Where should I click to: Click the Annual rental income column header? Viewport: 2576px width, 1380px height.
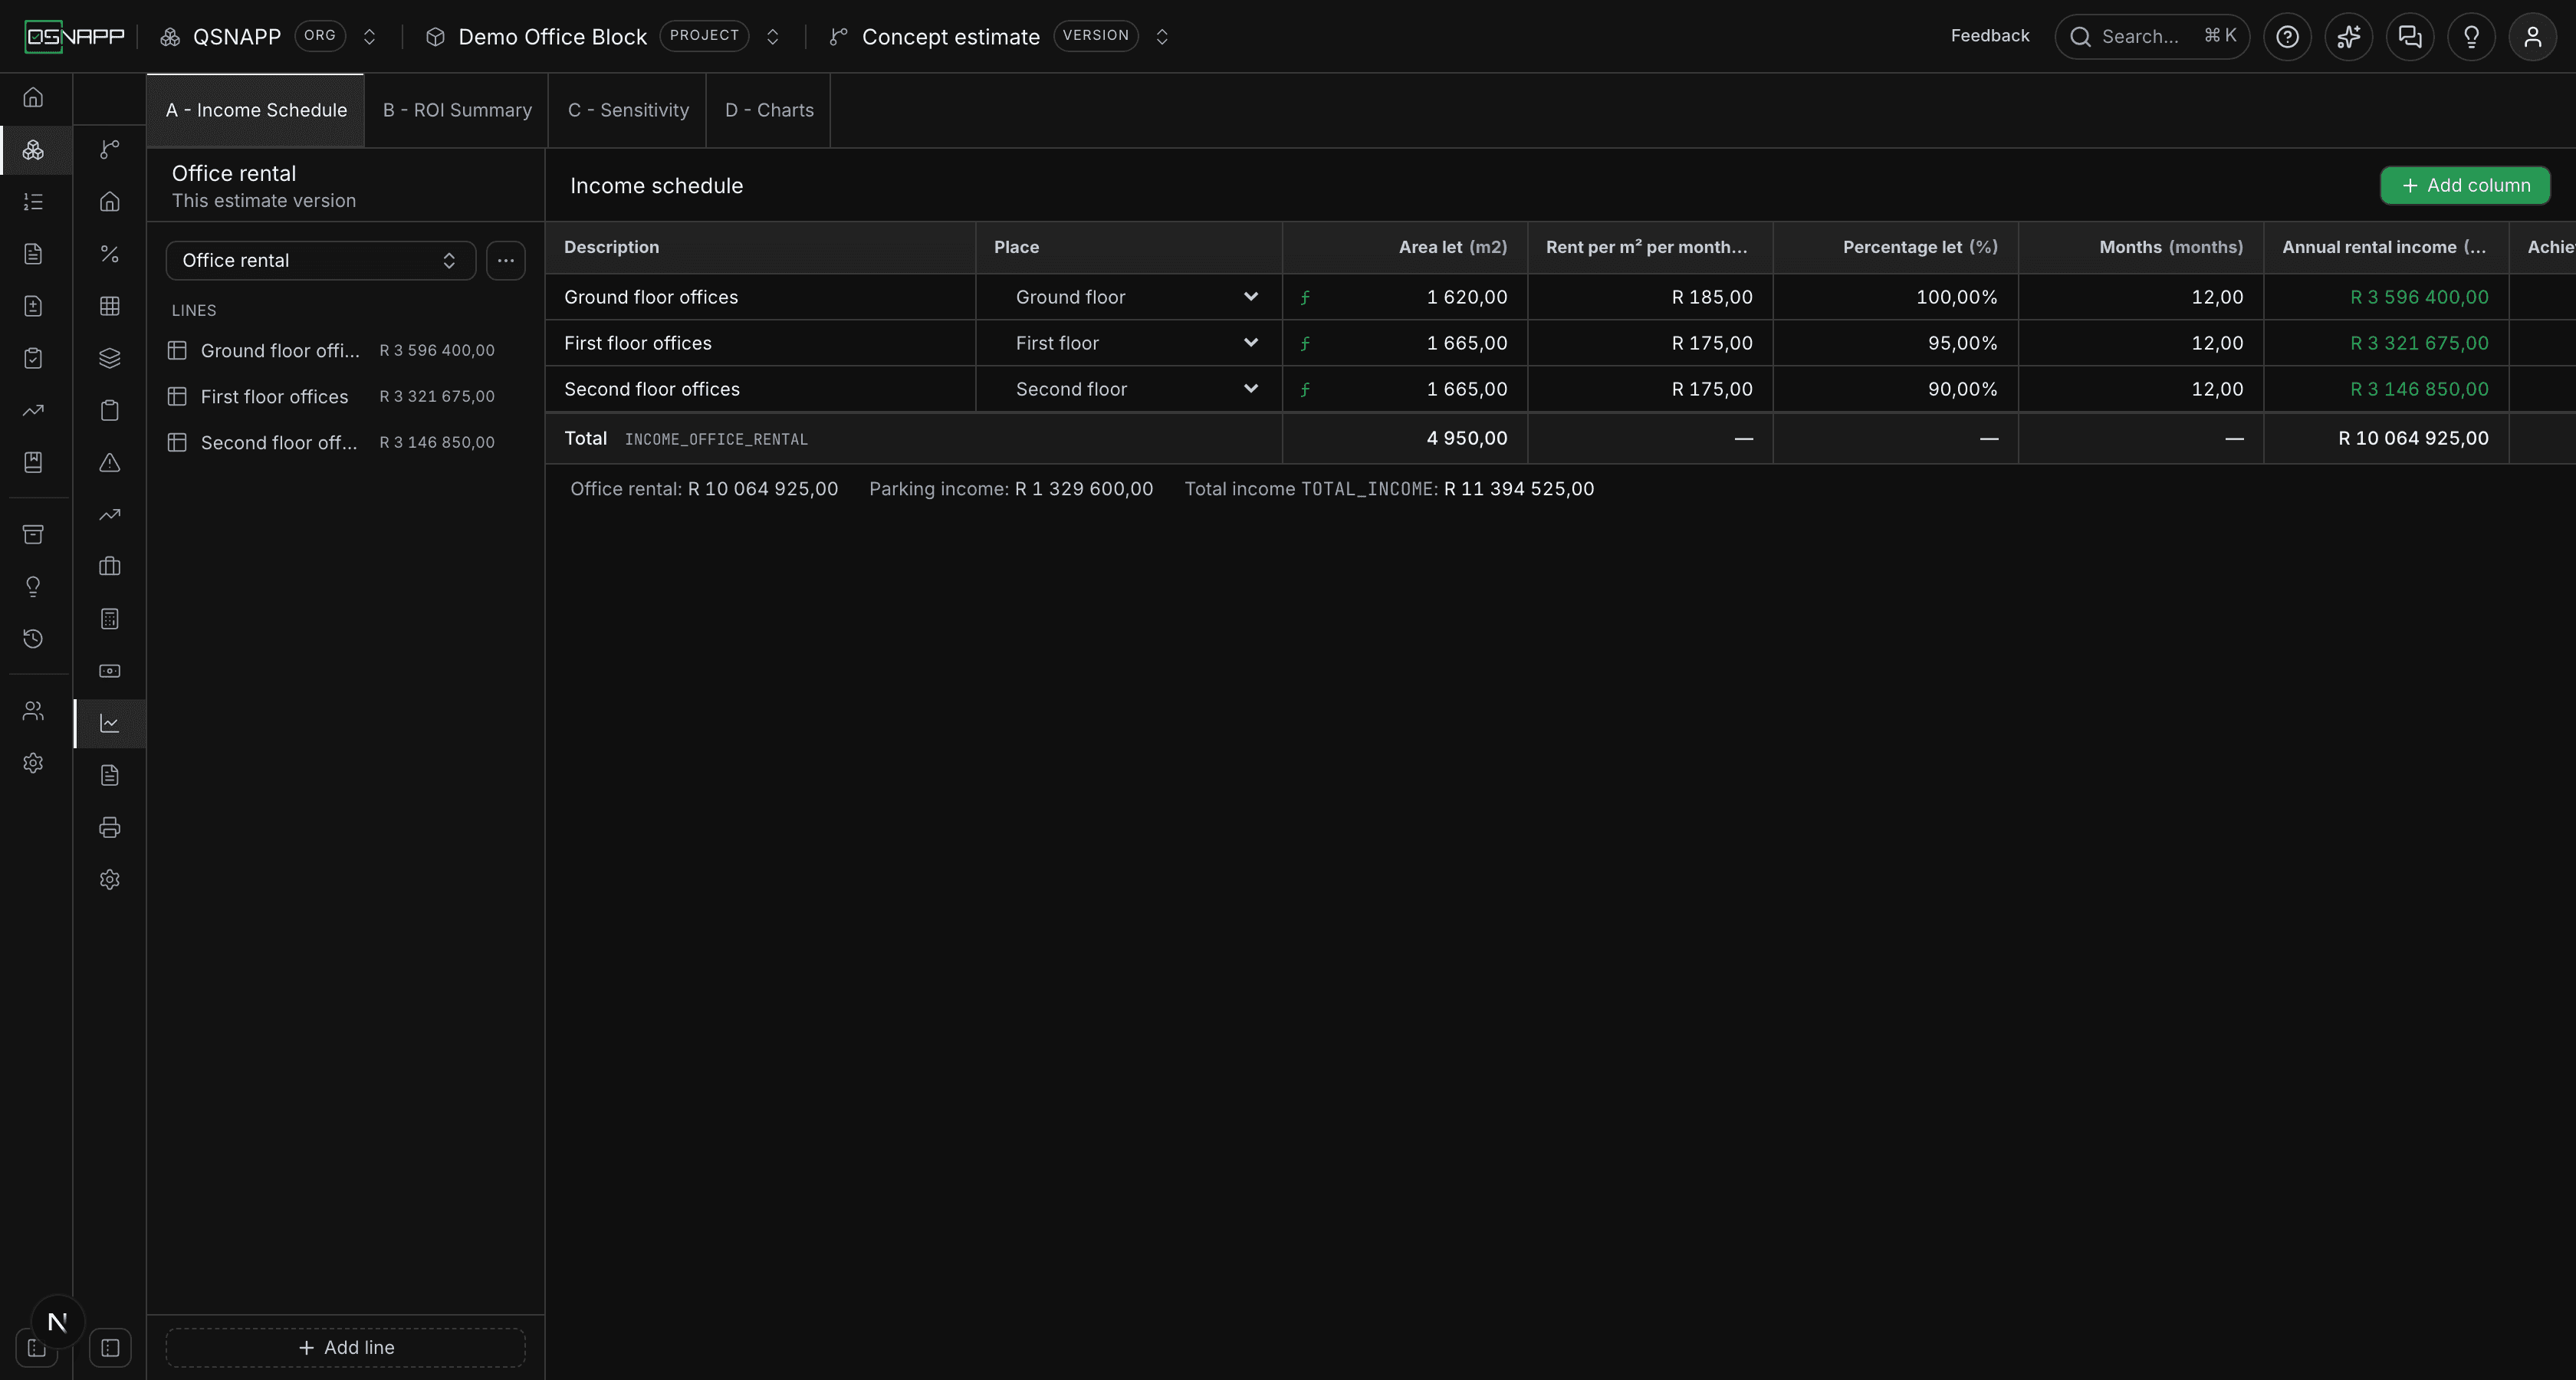pos(2386,247)
